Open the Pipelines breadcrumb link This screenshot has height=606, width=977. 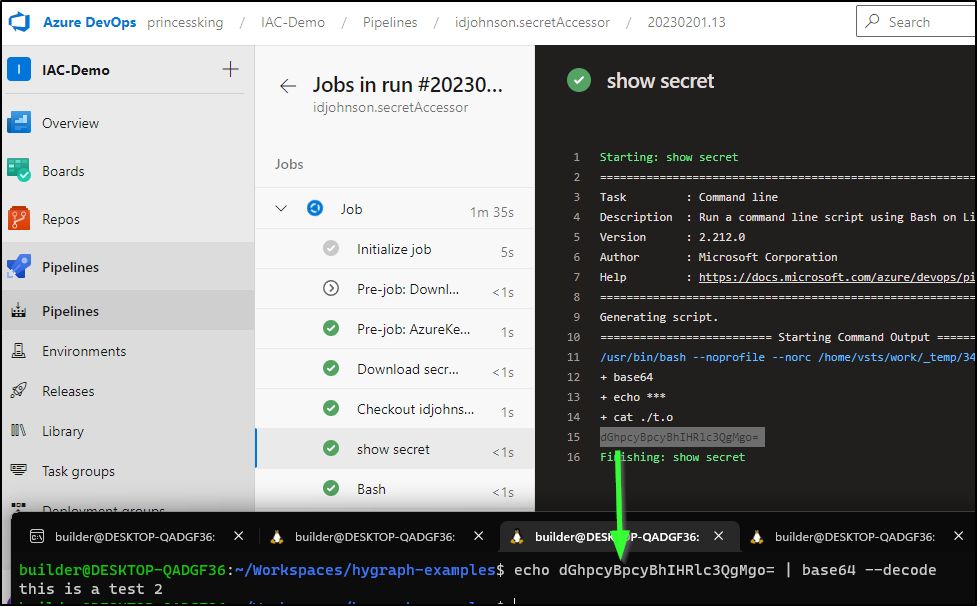coord(390,22)
